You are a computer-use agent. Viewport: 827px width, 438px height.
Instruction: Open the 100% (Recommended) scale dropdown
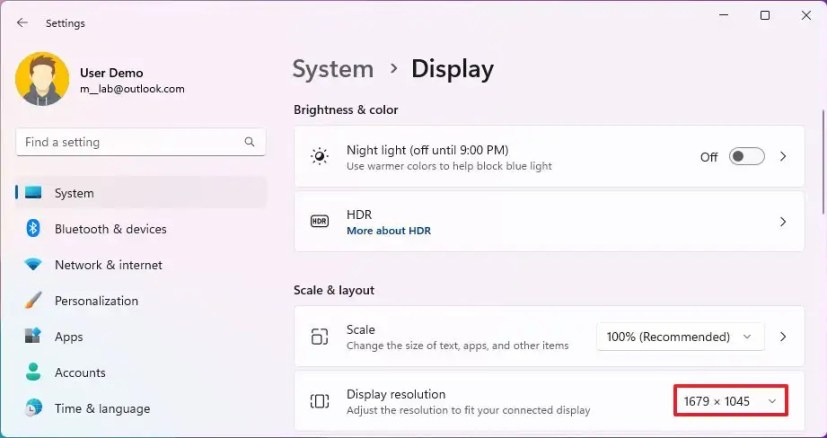(x=680, y=337)
